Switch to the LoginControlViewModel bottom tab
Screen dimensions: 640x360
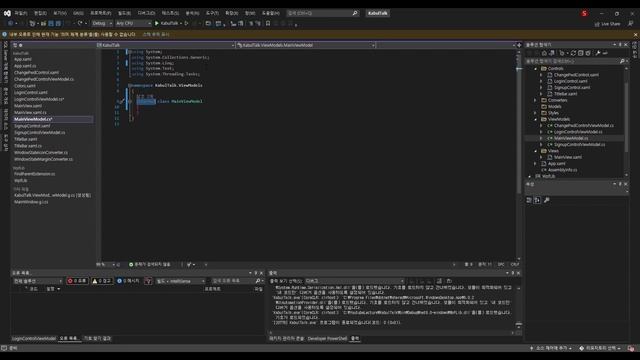coord(34,339)
